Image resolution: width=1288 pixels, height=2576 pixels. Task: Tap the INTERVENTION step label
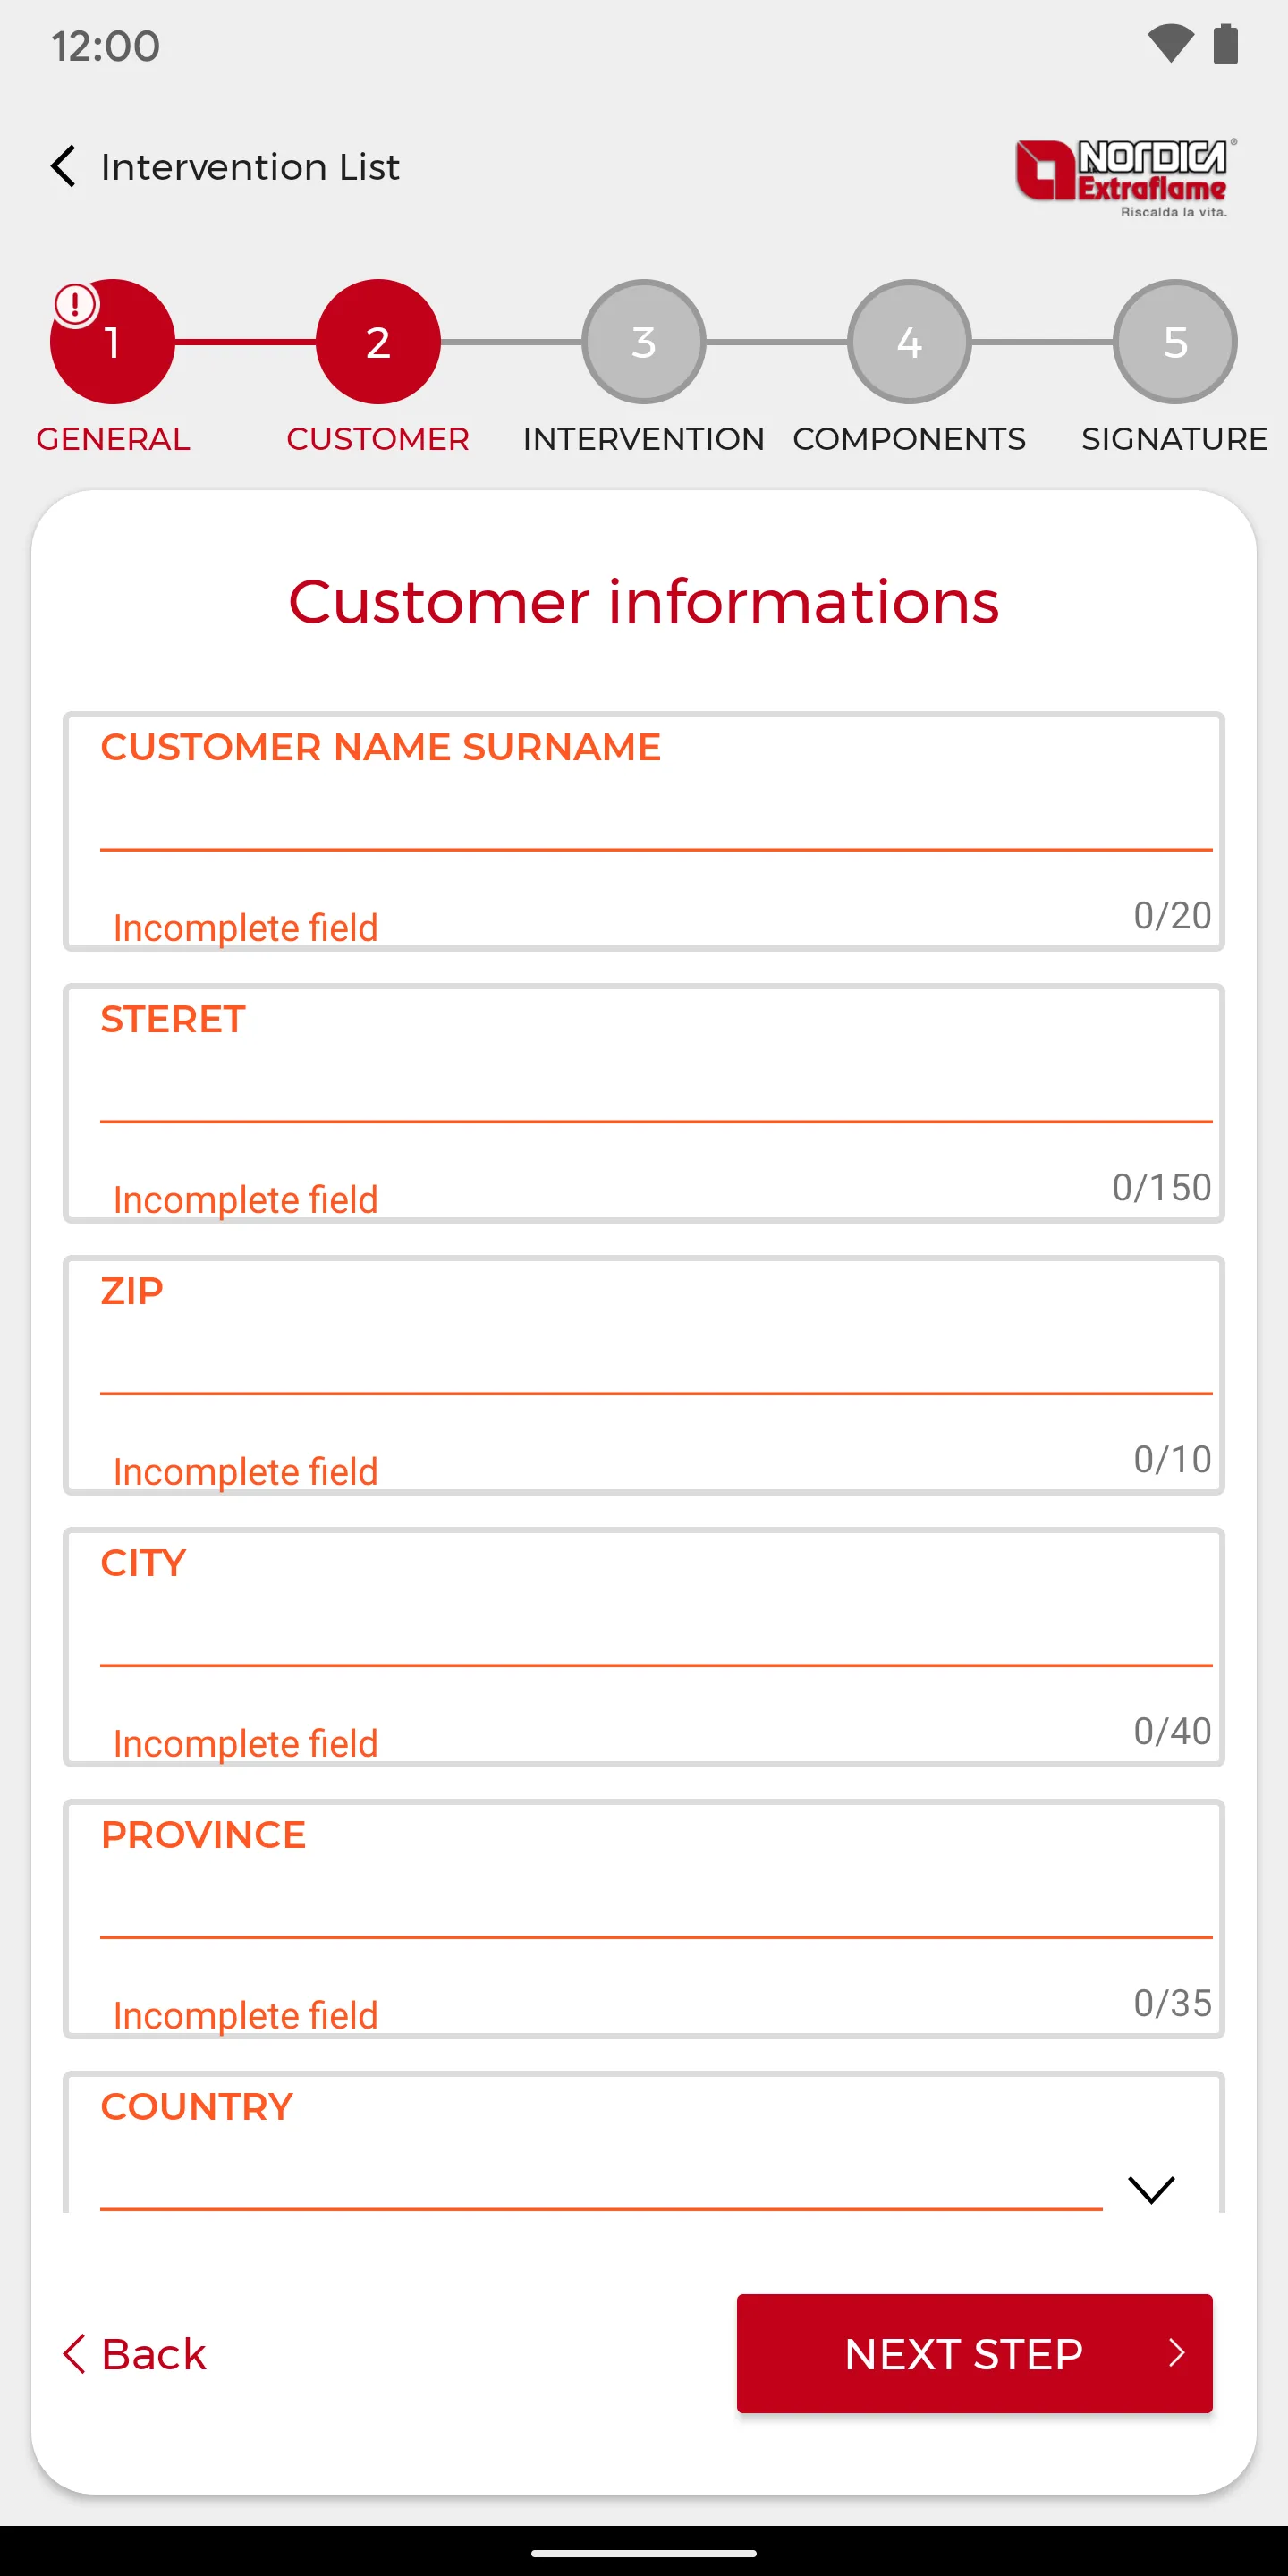[x=644, y=439]
